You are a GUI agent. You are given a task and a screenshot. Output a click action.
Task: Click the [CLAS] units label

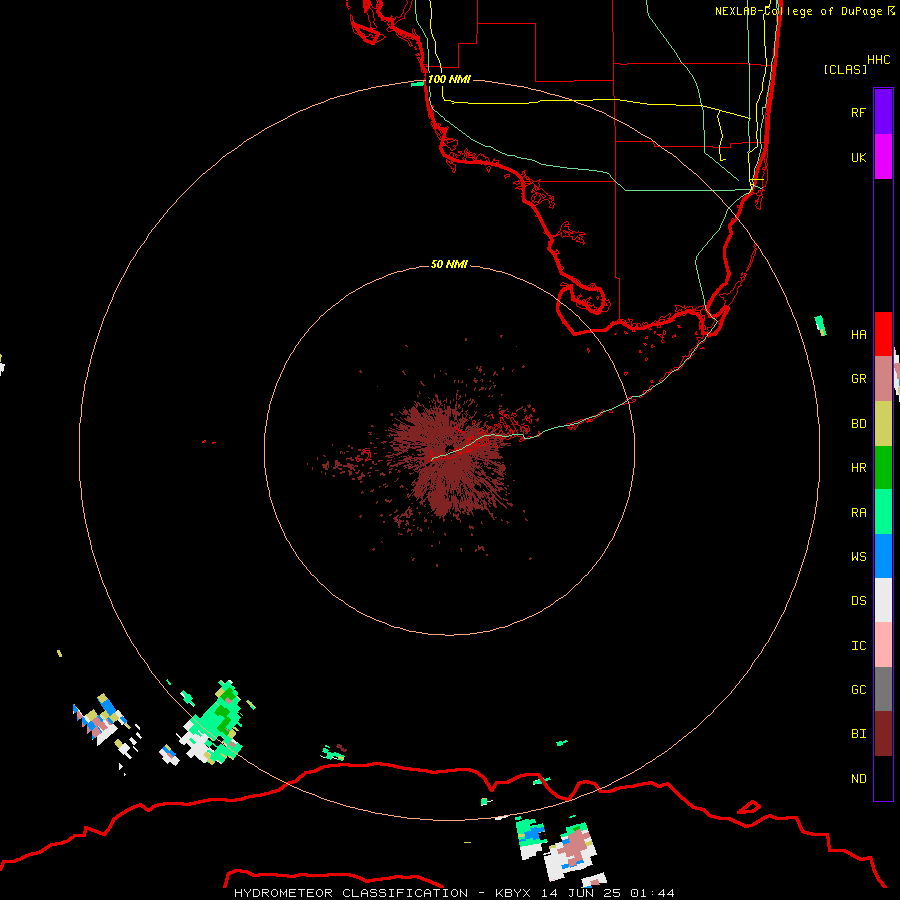[845, 69]
